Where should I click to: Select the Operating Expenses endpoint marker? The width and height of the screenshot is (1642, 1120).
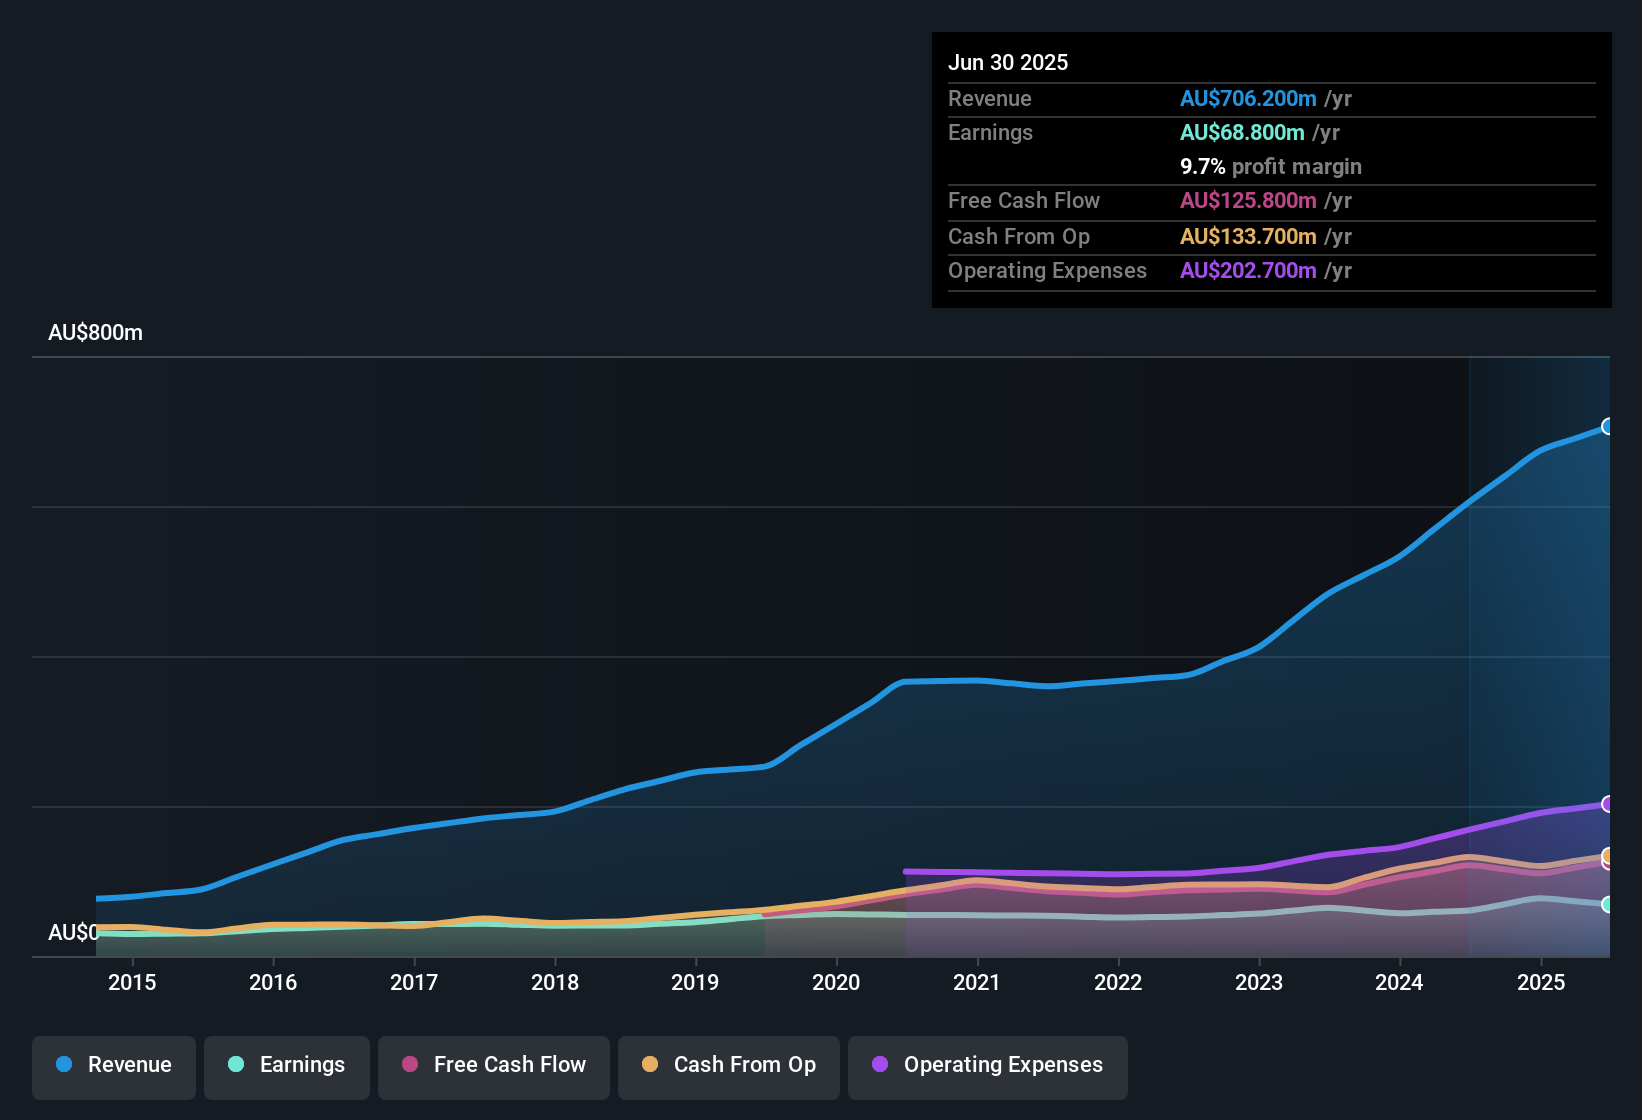(x=1608, y=804)
